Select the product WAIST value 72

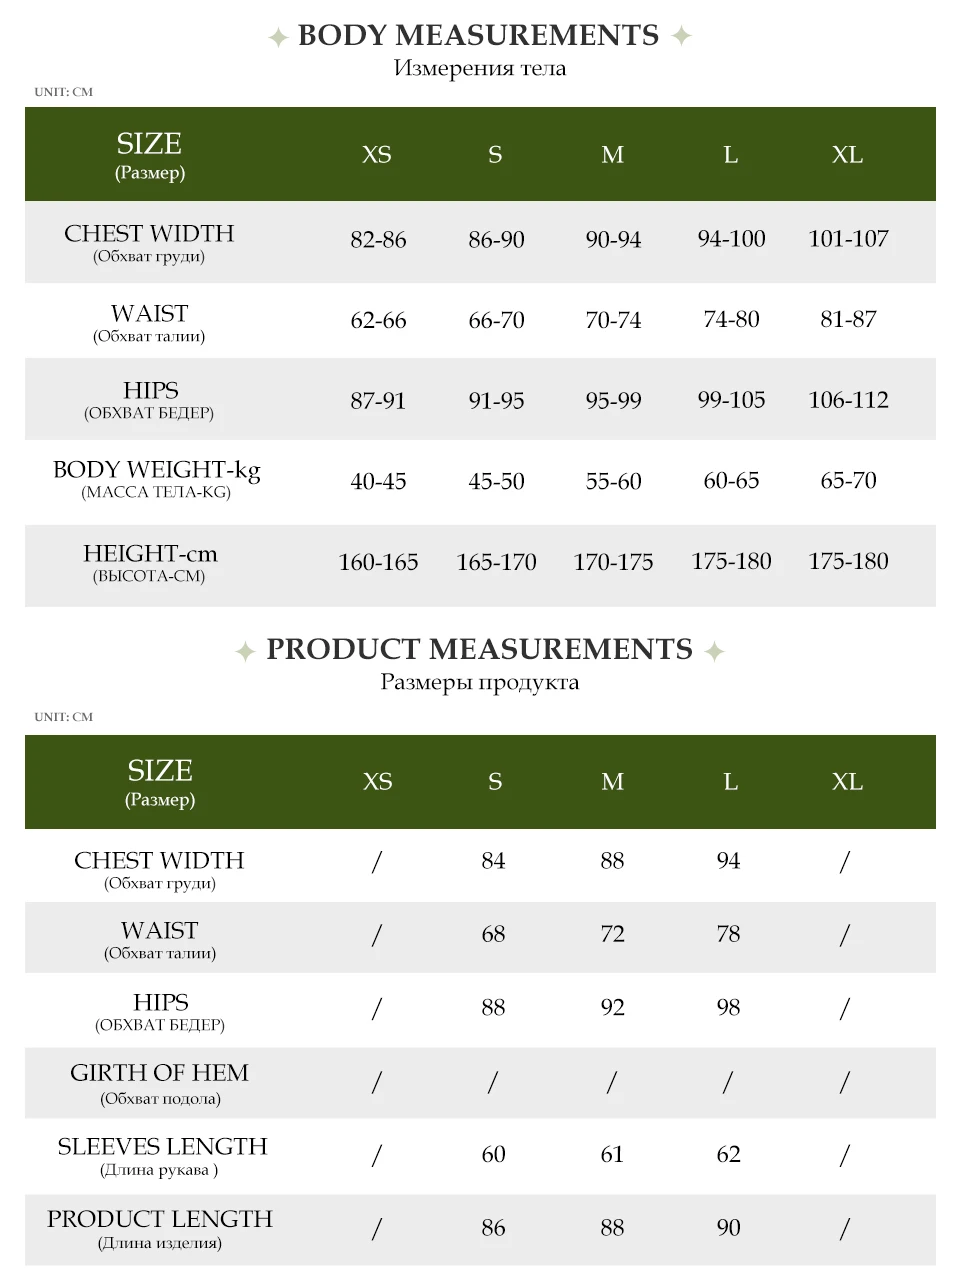[x=612, y=934]
